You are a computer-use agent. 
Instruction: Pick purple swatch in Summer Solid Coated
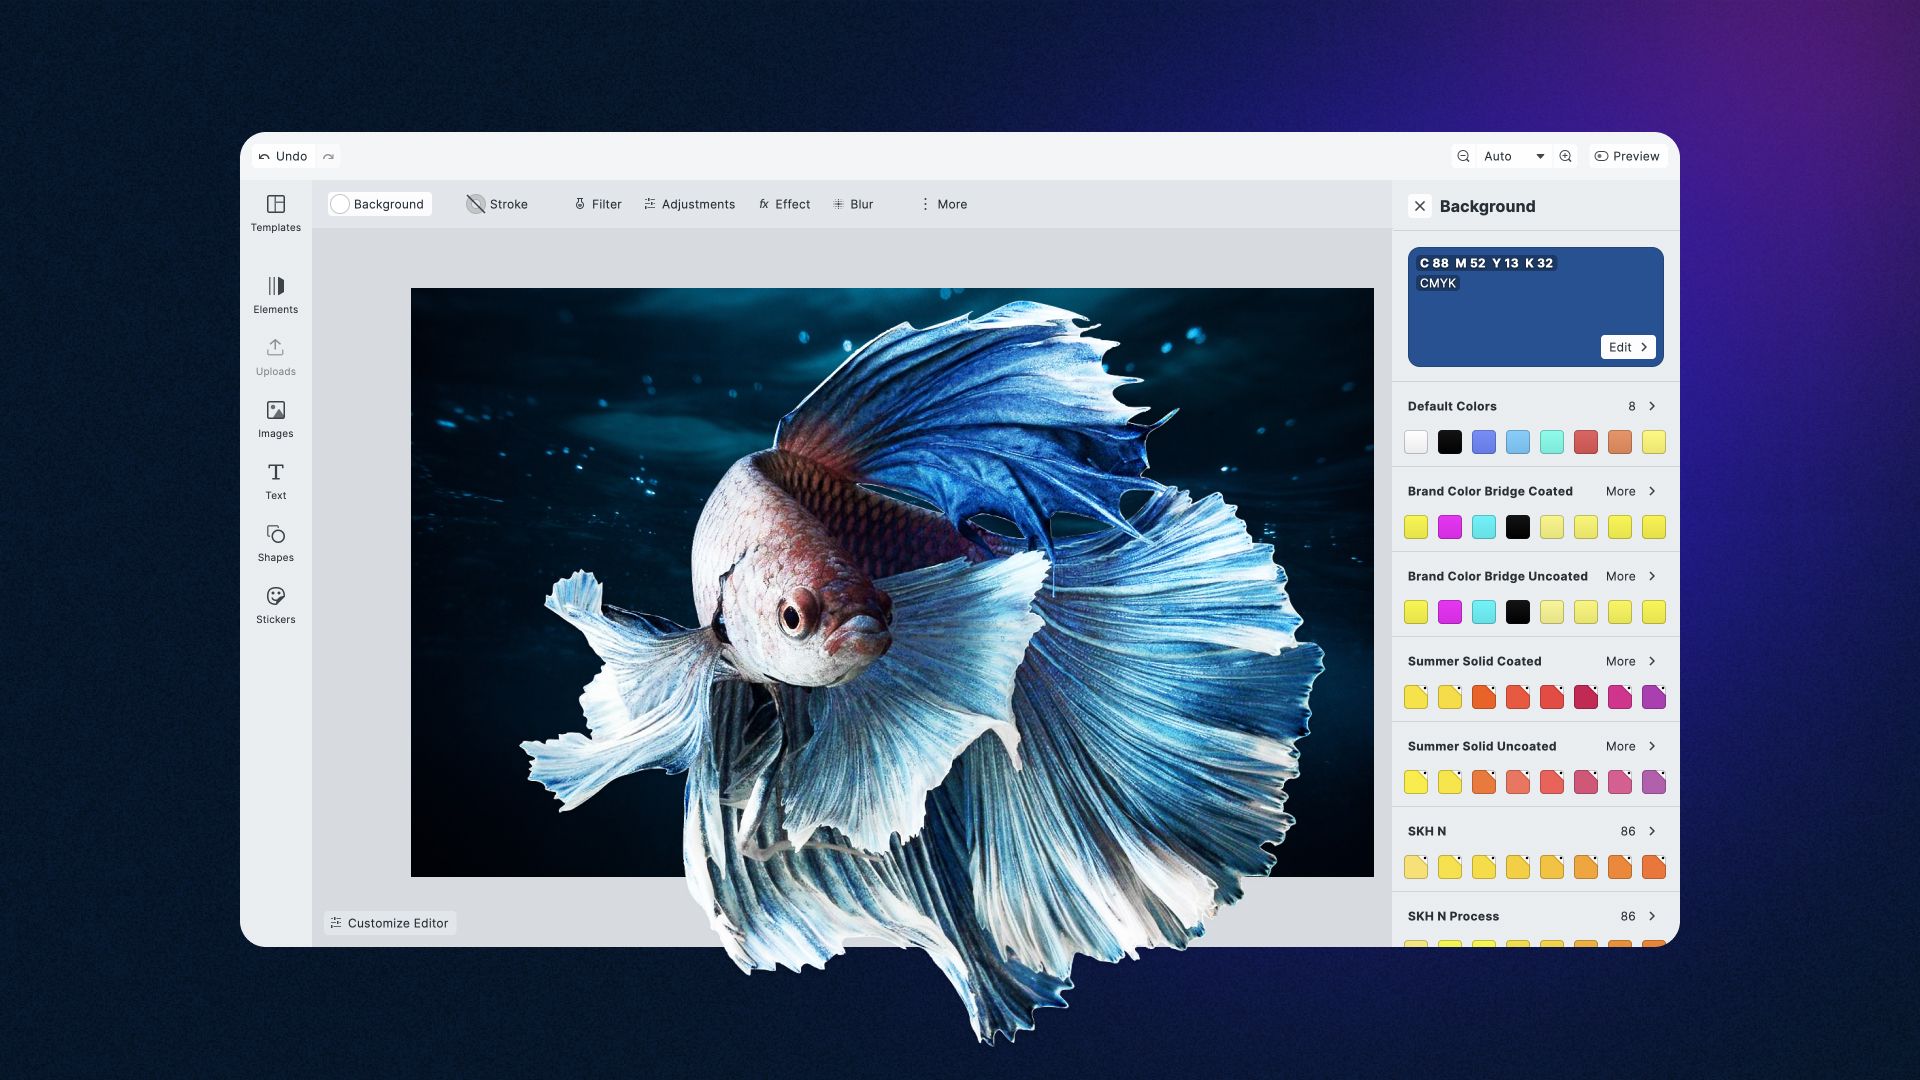[x=1654, y=697]
